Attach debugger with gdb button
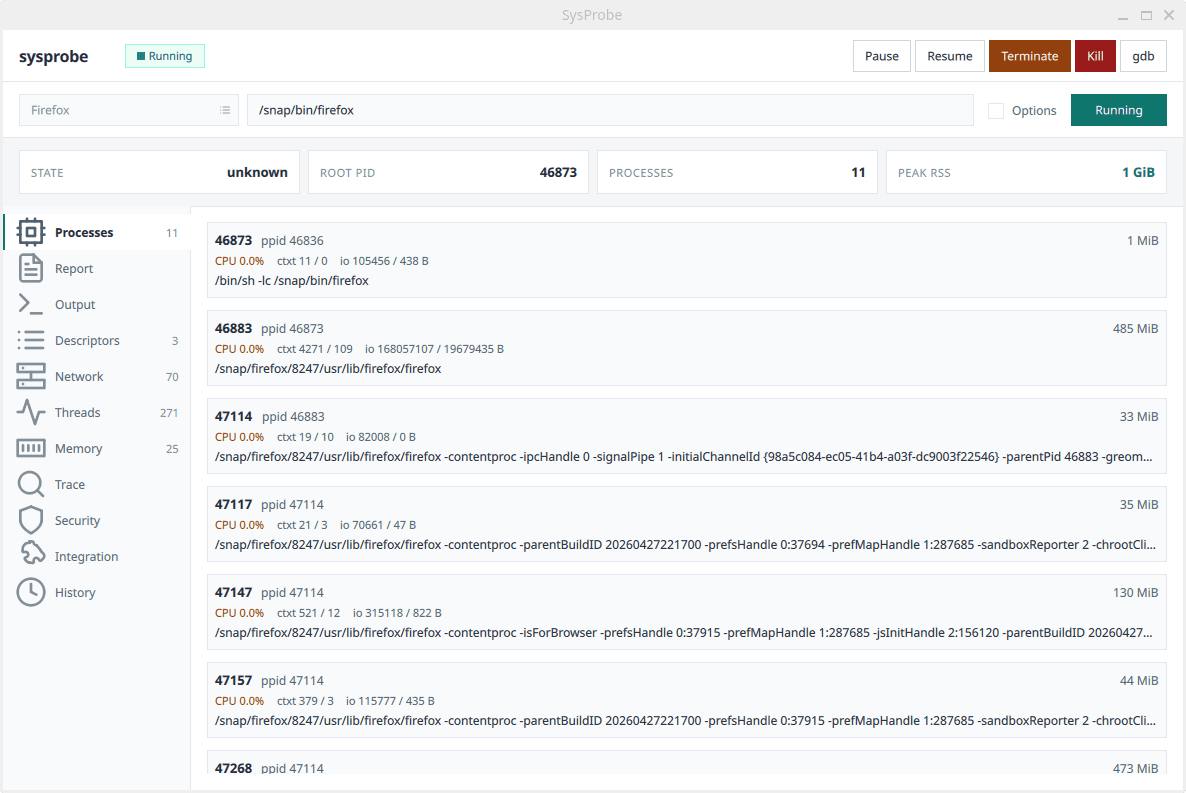This screenshot has height=793, width=1186. [1143, 56]
